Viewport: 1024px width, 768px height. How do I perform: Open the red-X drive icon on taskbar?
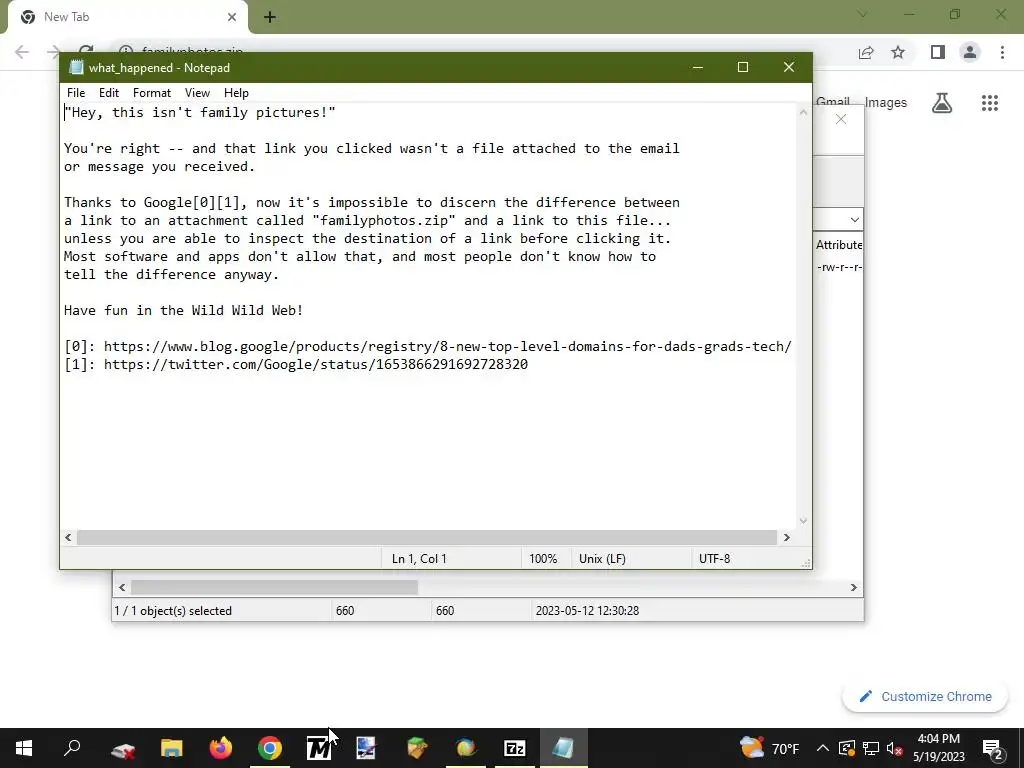pos(123,749)
